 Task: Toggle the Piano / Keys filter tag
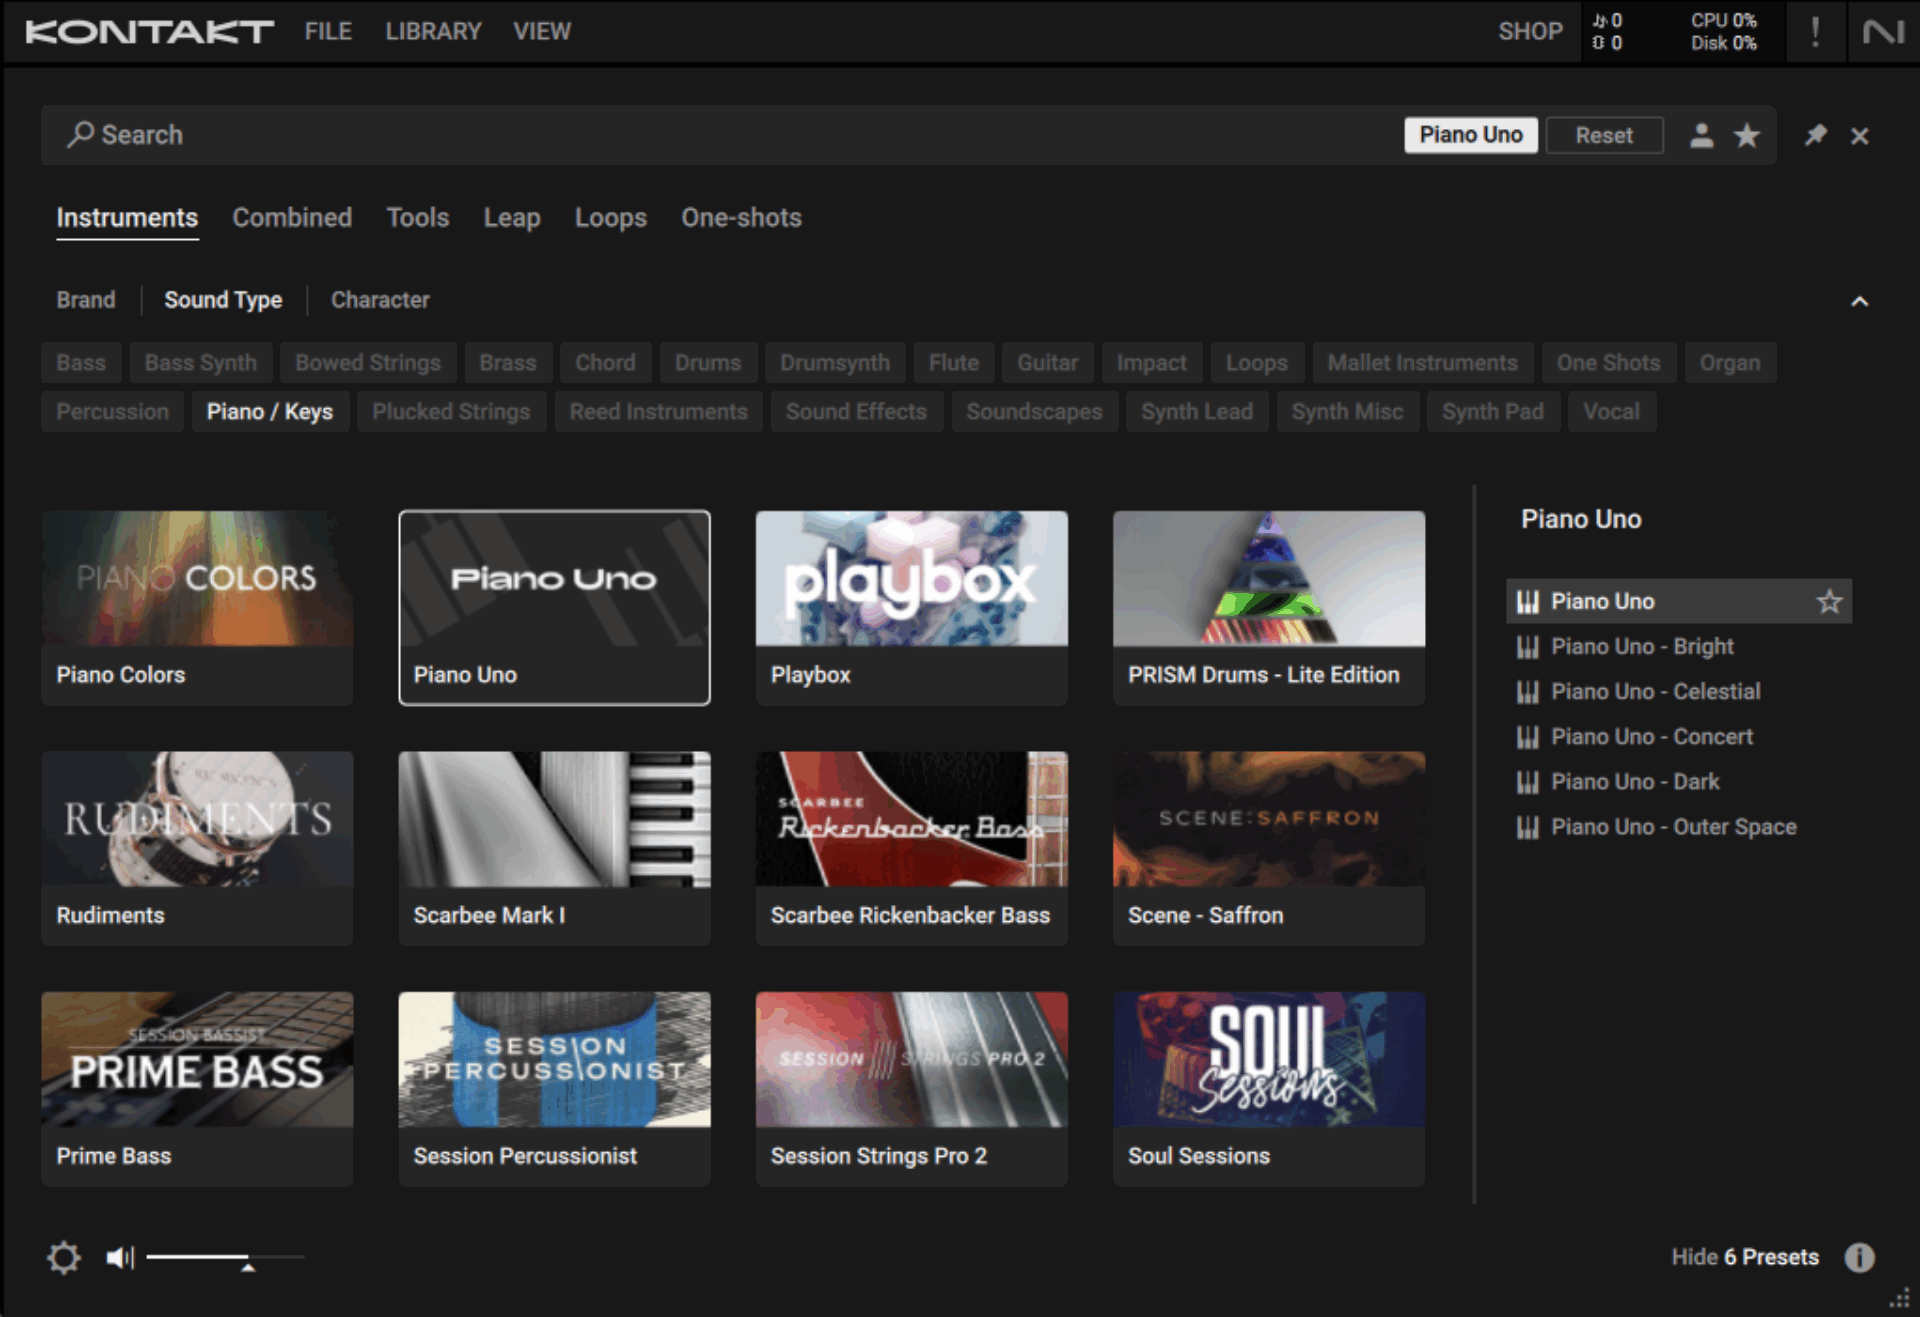point(269,412)
